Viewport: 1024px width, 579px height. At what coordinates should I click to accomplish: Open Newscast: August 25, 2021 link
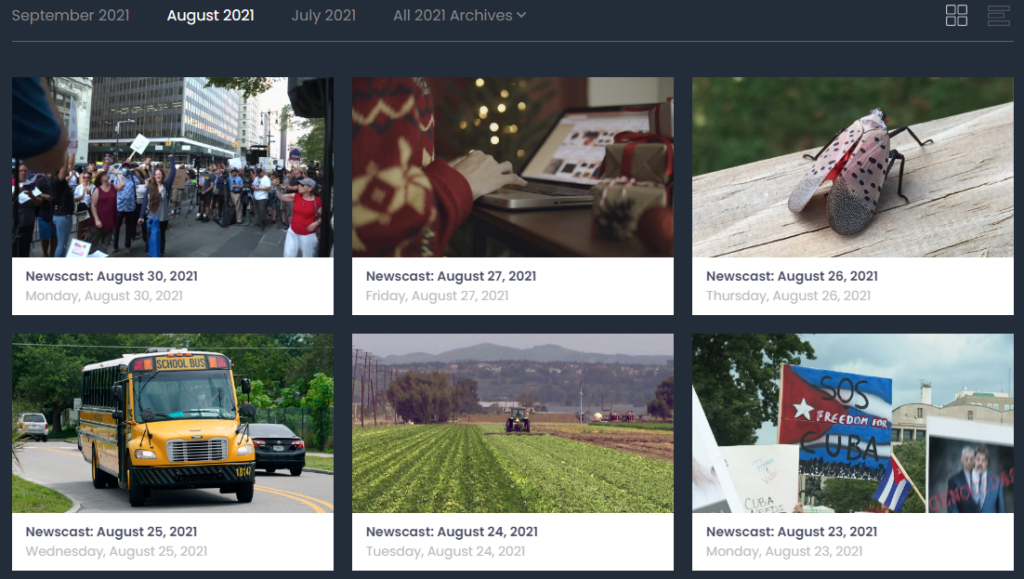[x=111, y=532]
